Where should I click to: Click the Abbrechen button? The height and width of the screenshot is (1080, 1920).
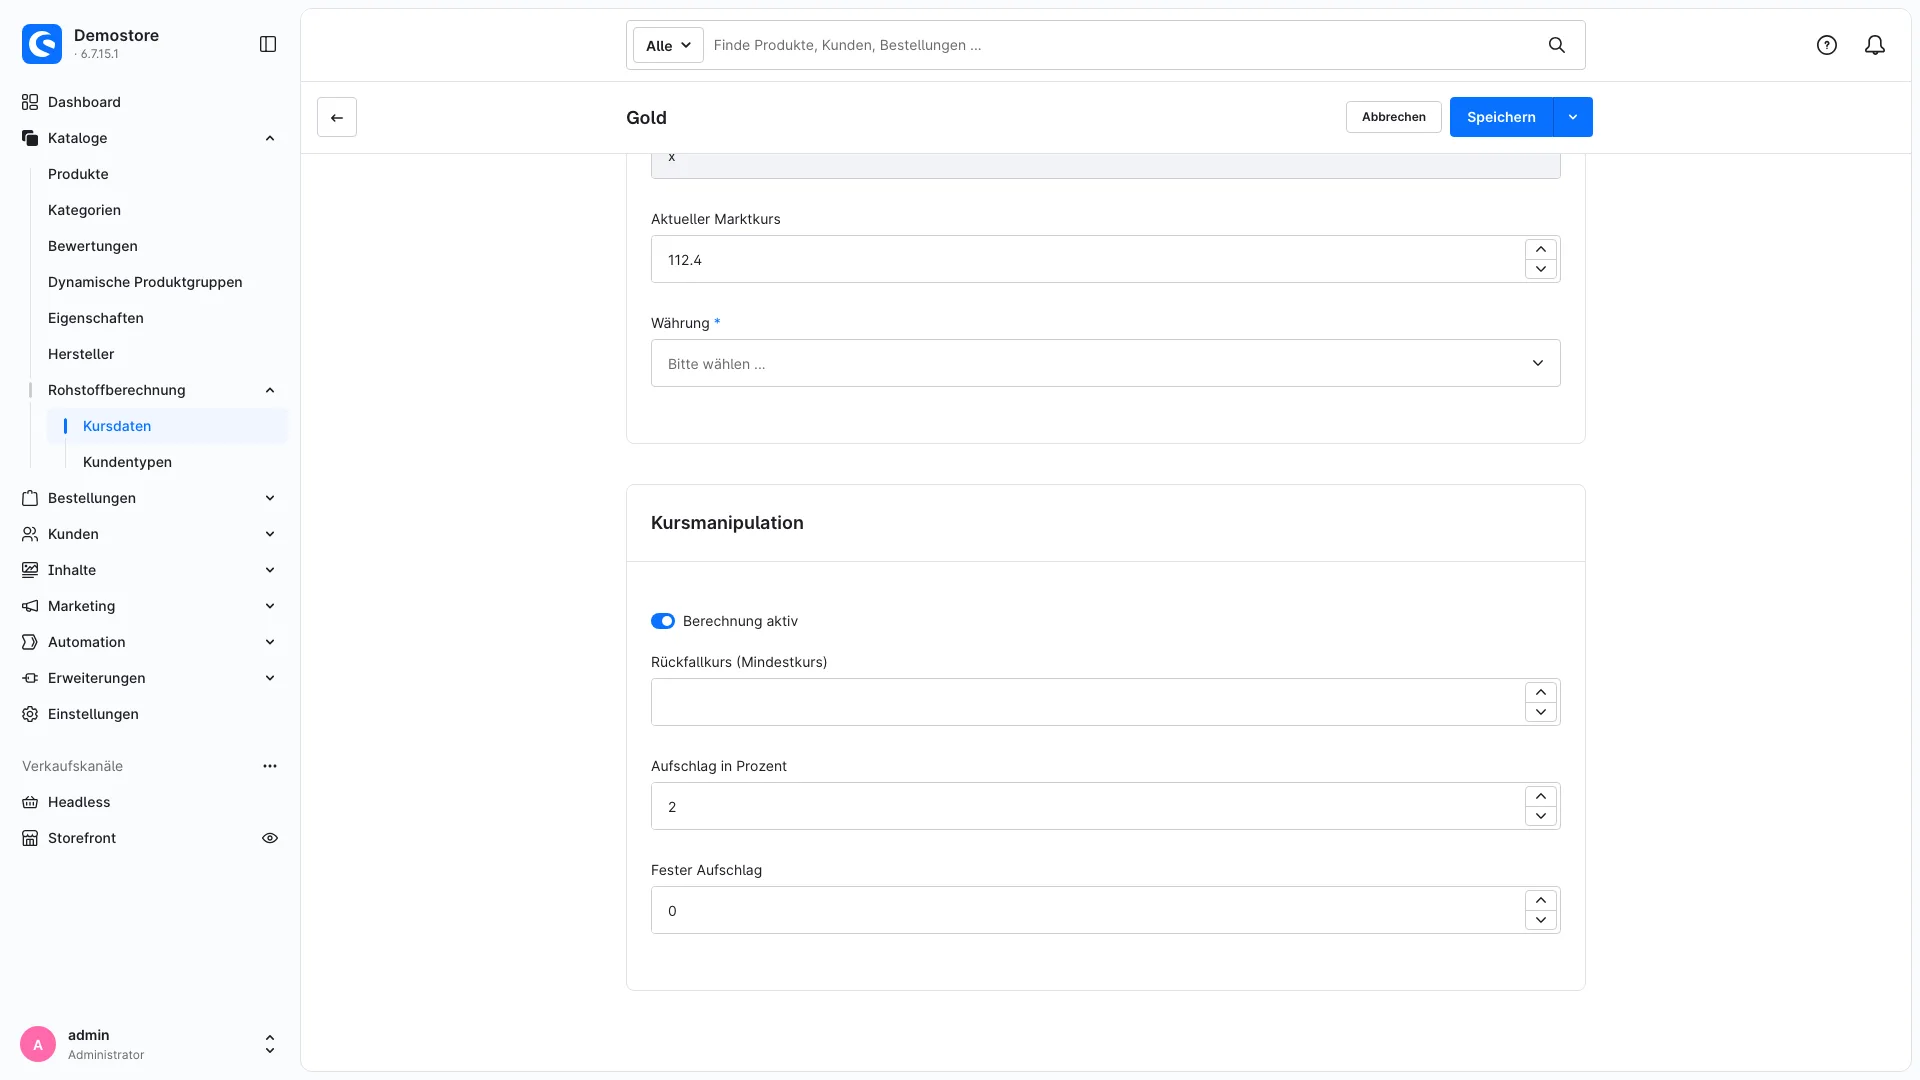tap(1394, 117)
